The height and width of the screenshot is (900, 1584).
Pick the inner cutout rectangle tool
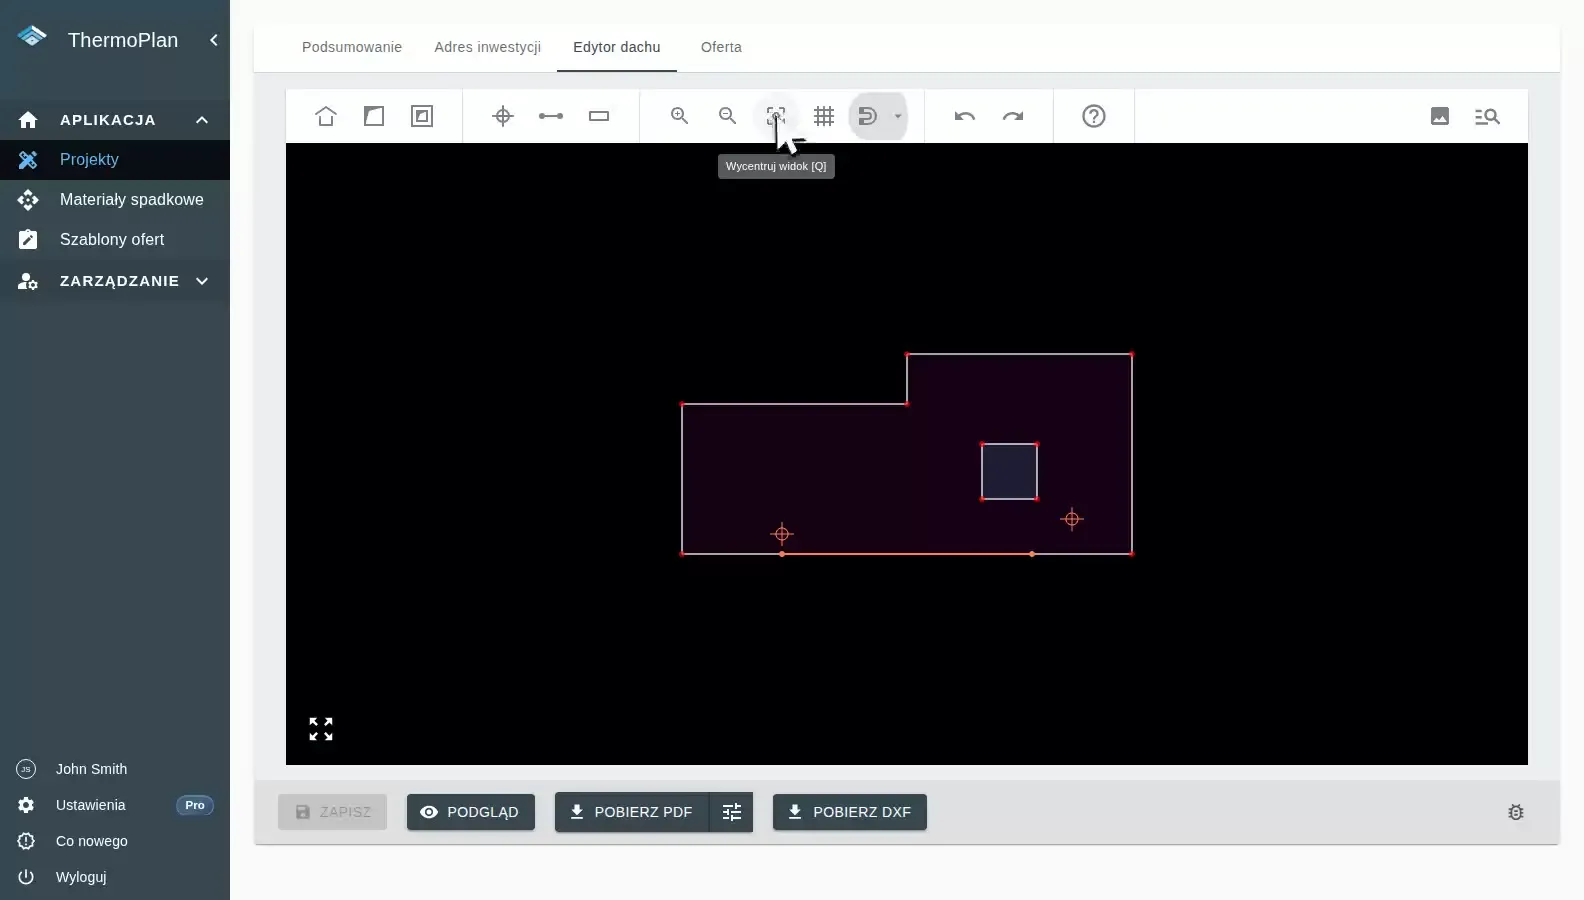tap(422, 116)
